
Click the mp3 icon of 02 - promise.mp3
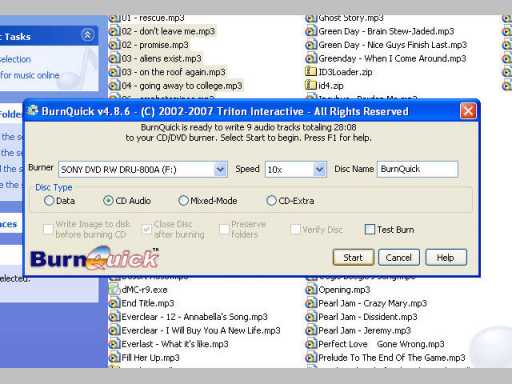[114, 45]
